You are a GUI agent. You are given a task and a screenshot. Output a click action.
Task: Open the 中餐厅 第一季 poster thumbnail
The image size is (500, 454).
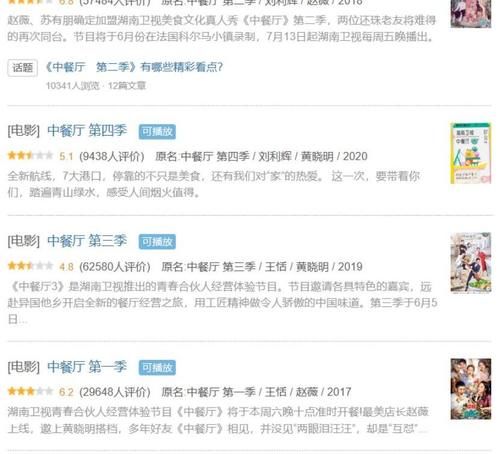pyautogui.click(x=471, y=389)
